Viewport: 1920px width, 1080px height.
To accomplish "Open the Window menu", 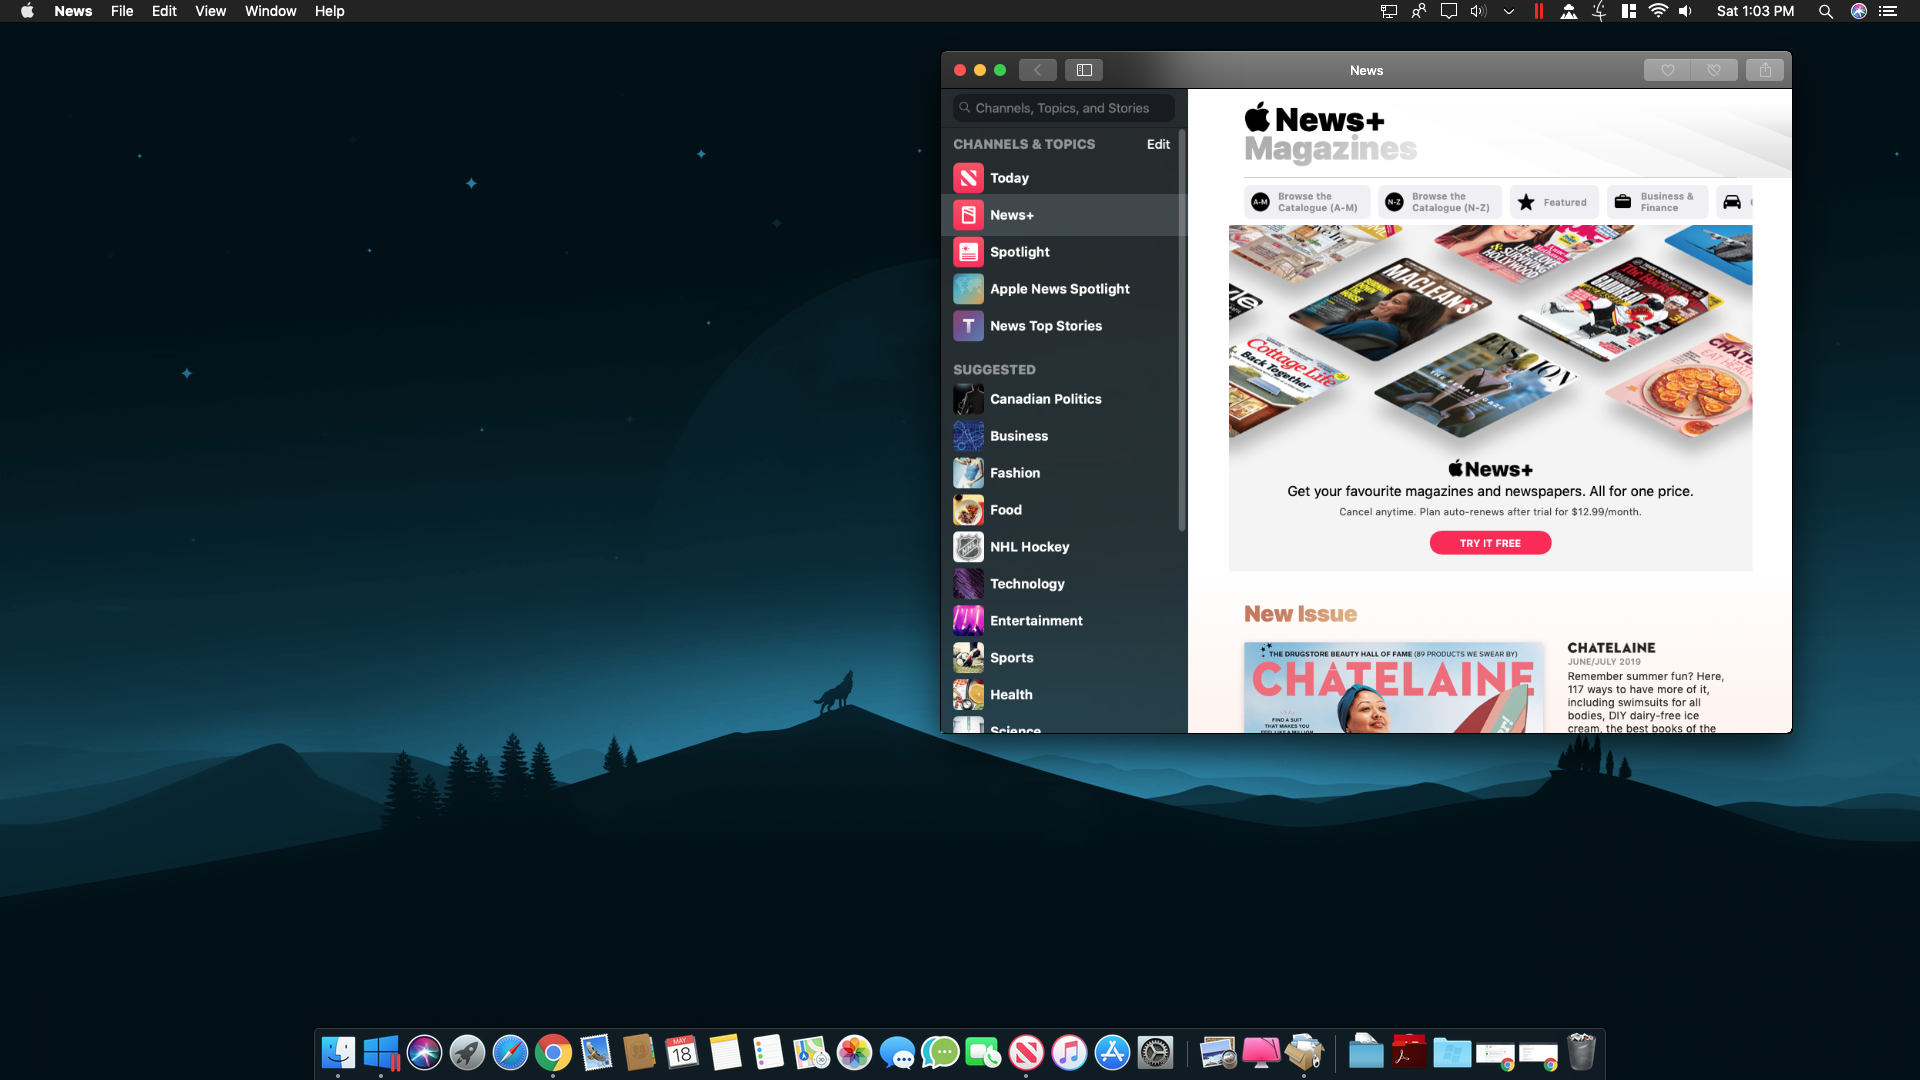I will 270,11.
